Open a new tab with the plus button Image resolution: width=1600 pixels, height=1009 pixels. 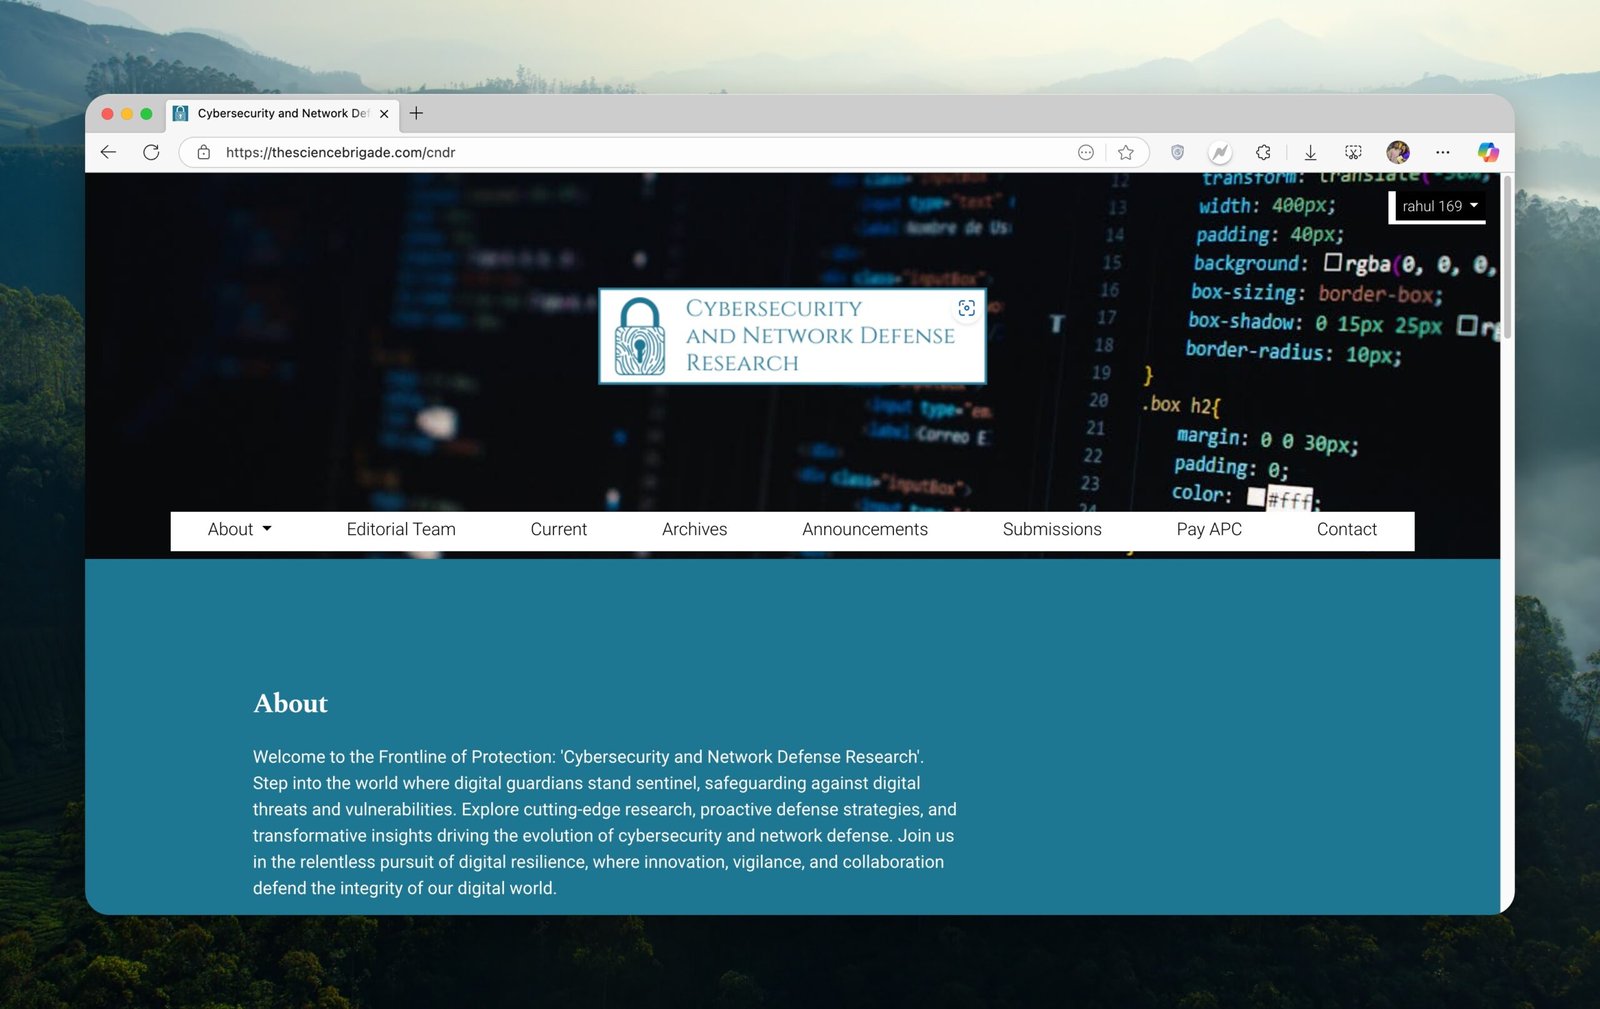(416, 113)
